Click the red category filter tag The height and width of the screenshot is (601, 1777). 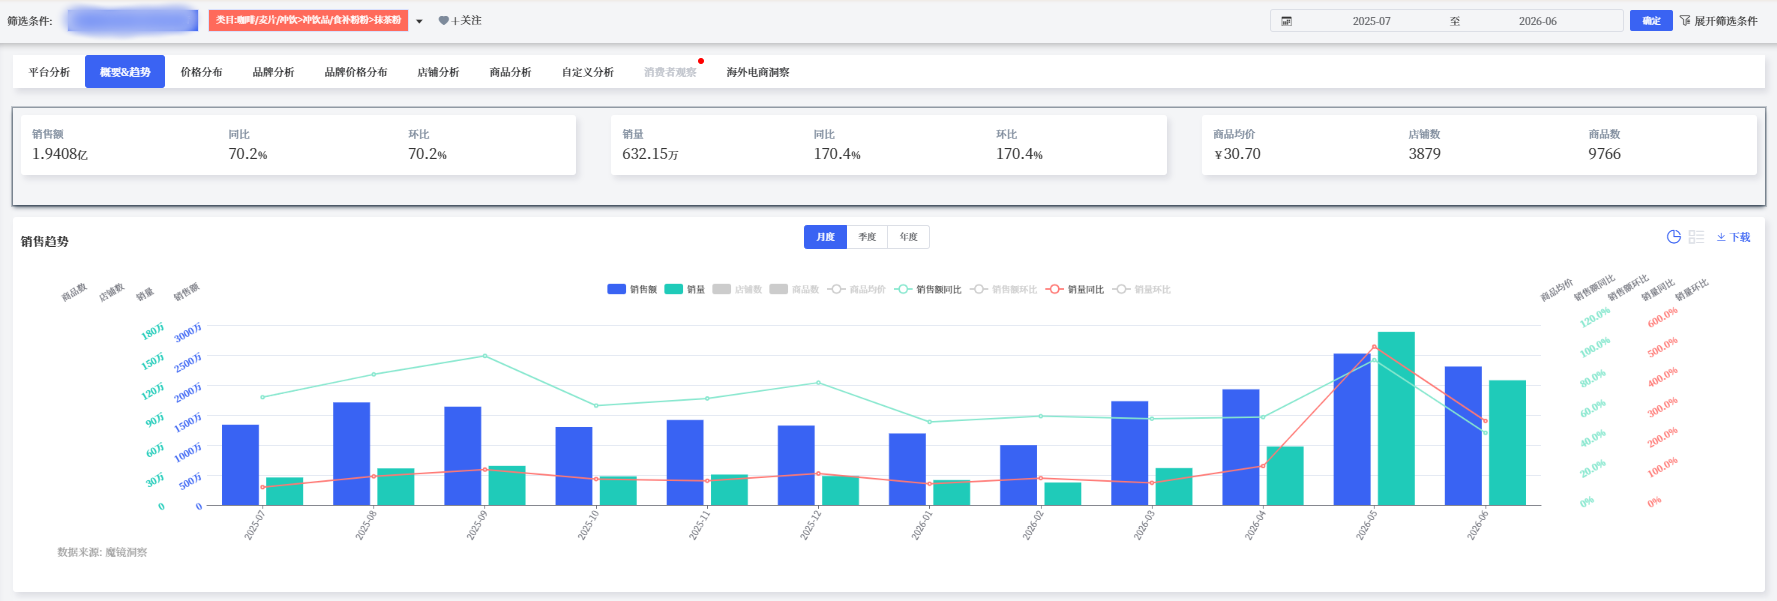[308, 20]
